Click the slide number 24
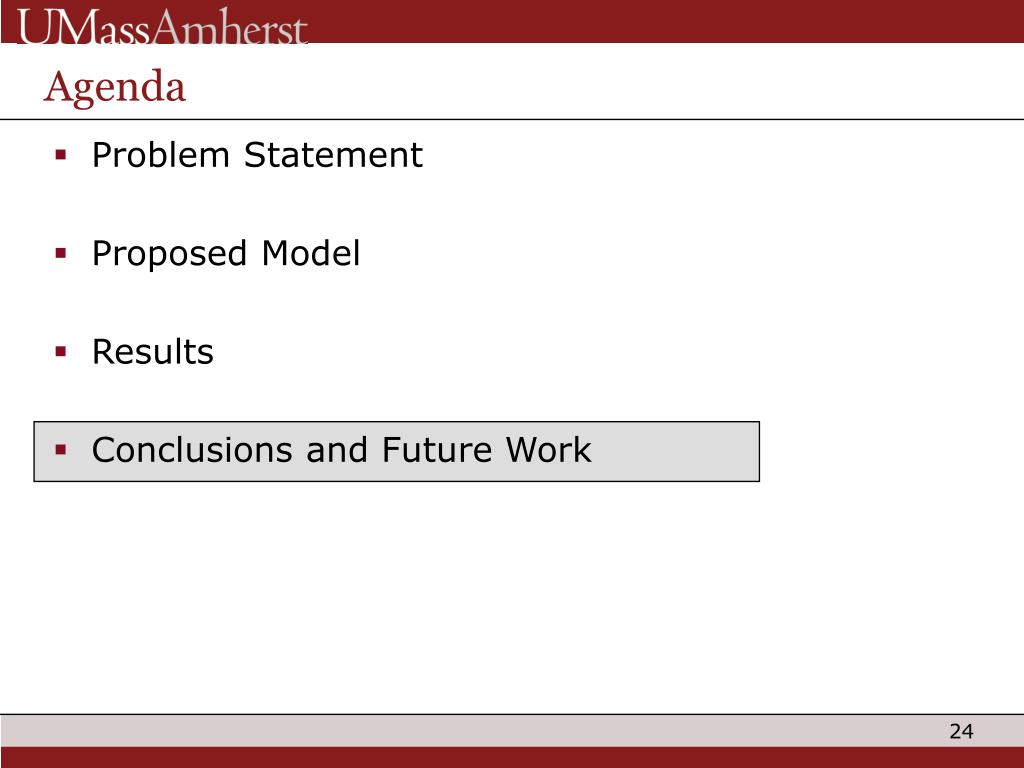Viewport: 1024px width, 768px height. [961, 731]
